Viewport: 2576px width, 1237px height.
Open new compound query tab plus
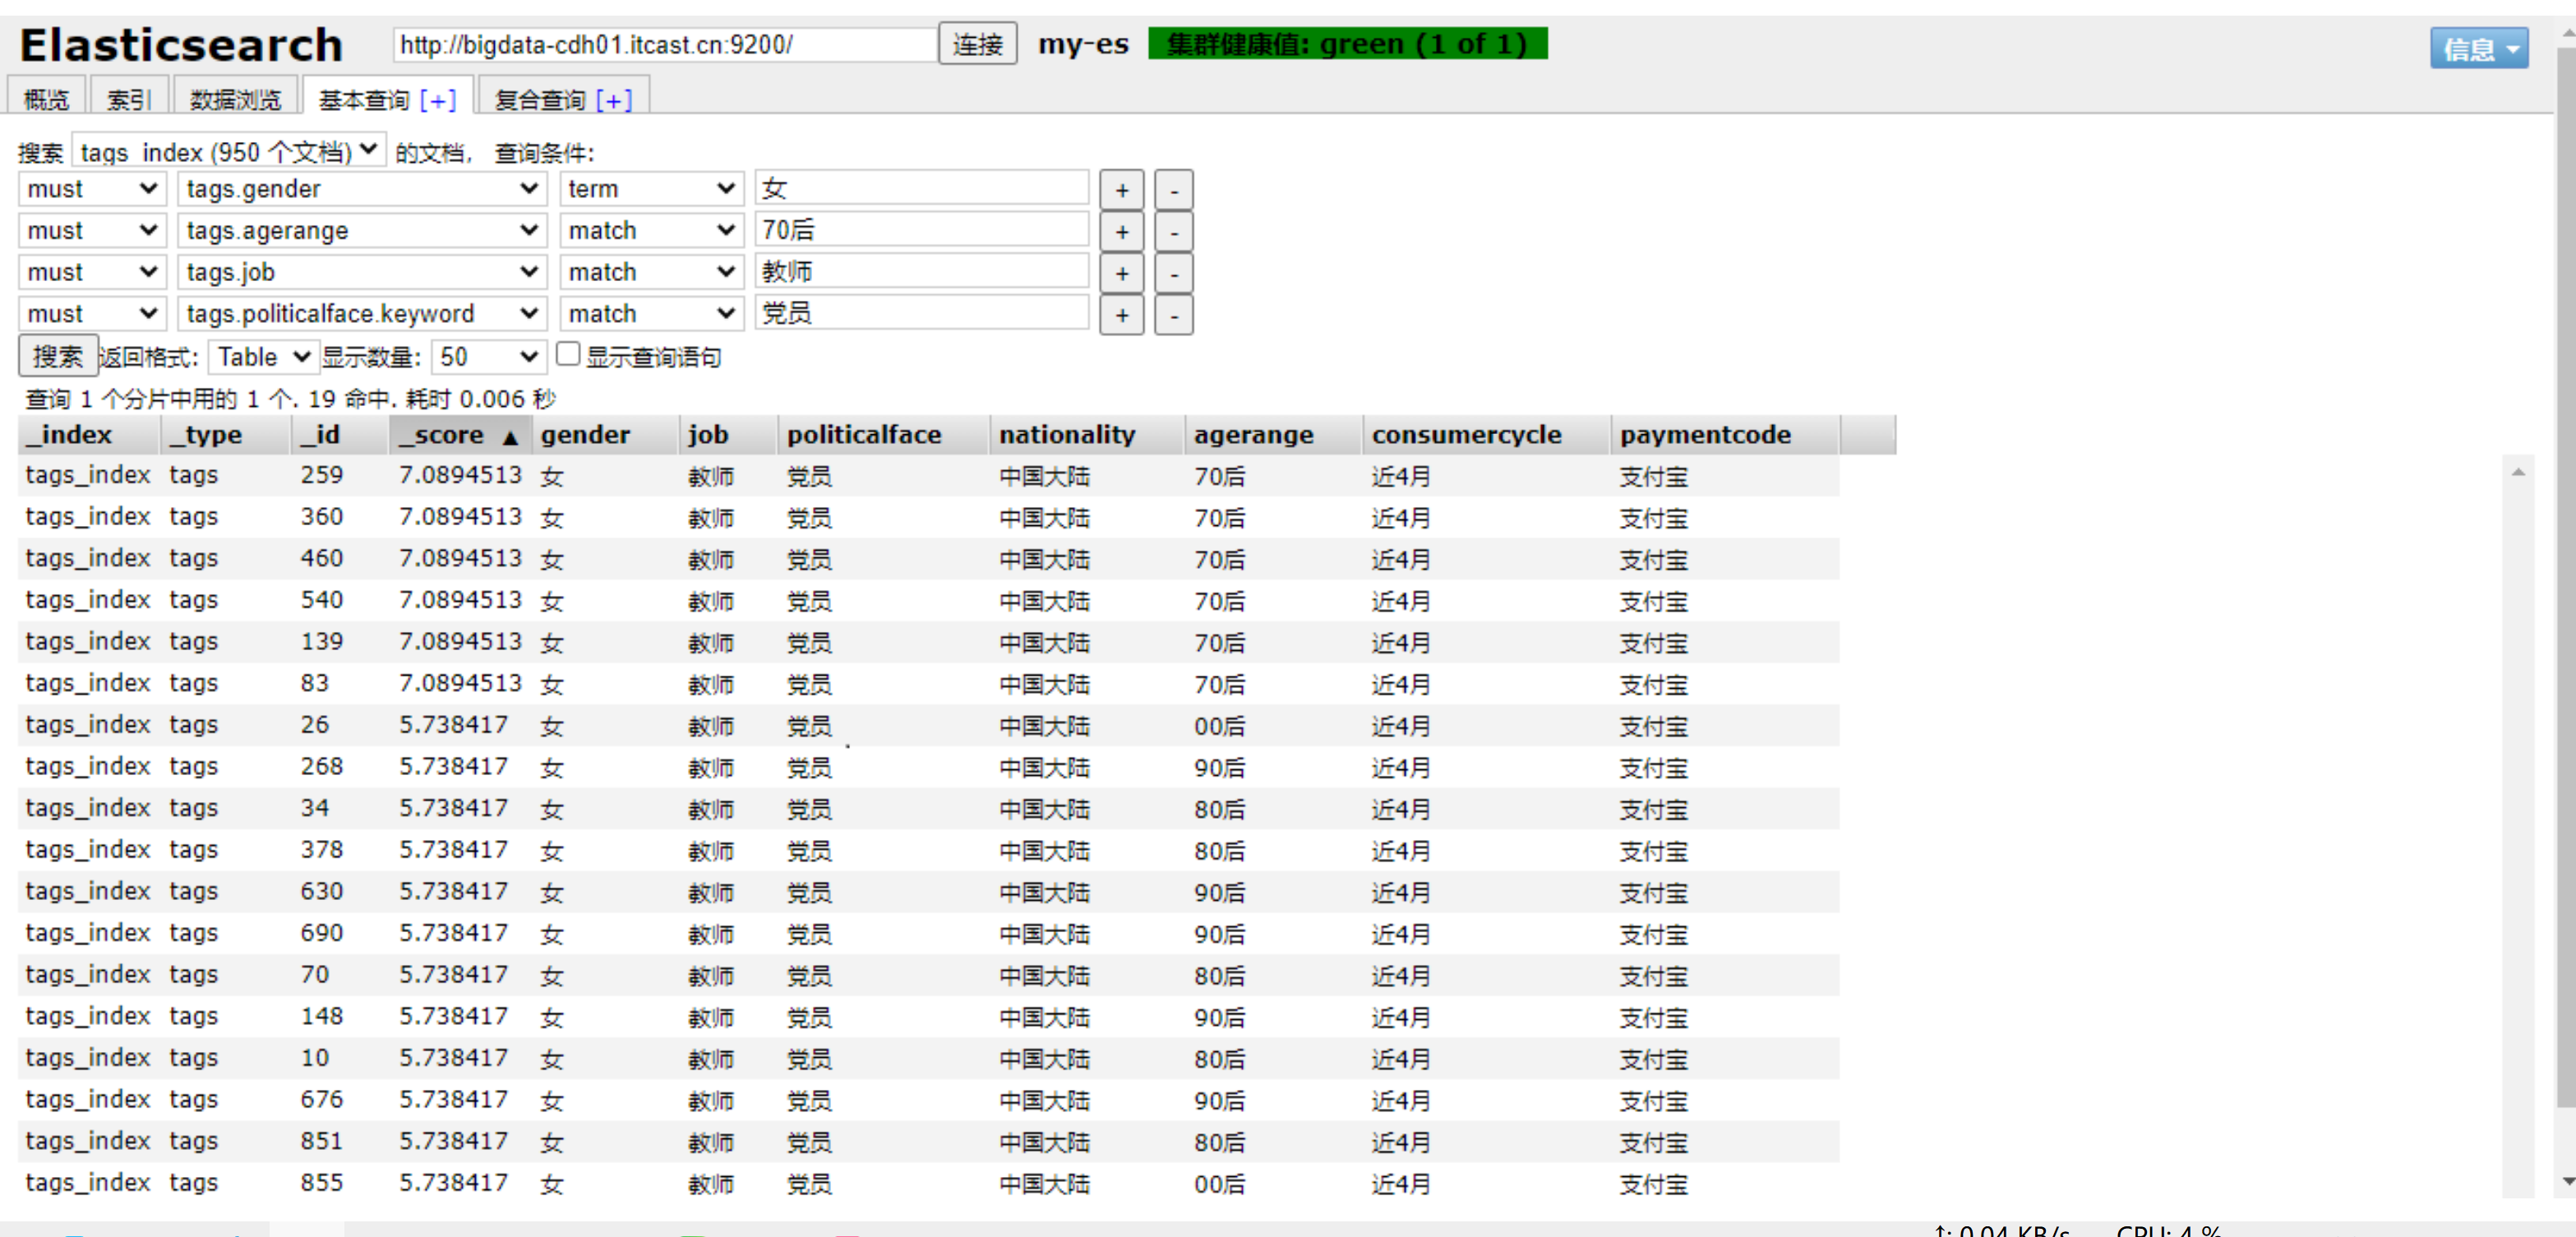[614, 100]
